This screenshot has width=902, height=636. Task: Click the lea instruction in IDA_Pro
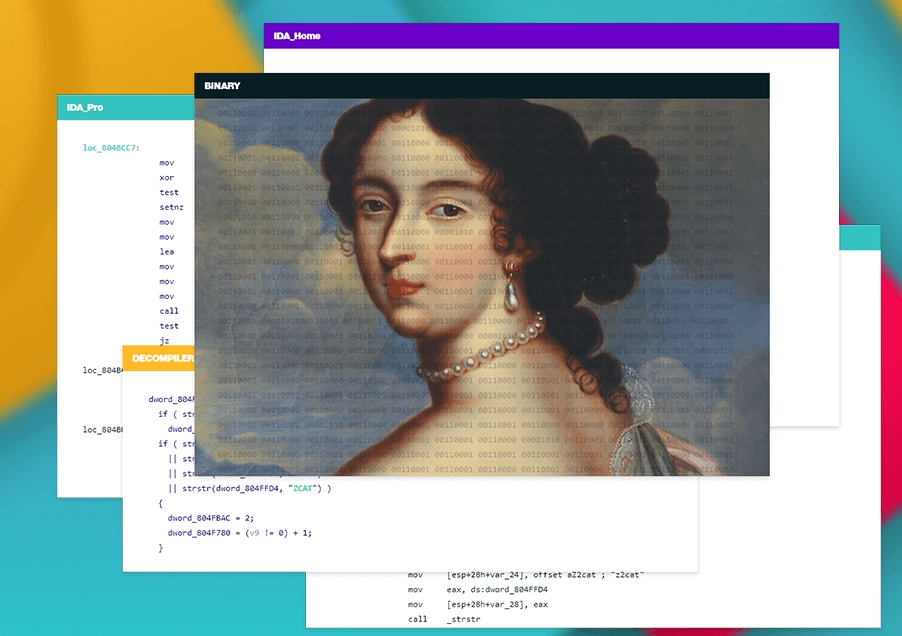click(166, 252)
